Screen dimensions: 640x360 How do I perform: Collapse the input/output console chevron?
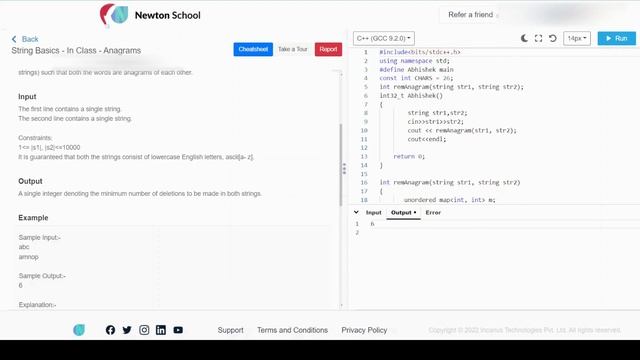[356, 212]
